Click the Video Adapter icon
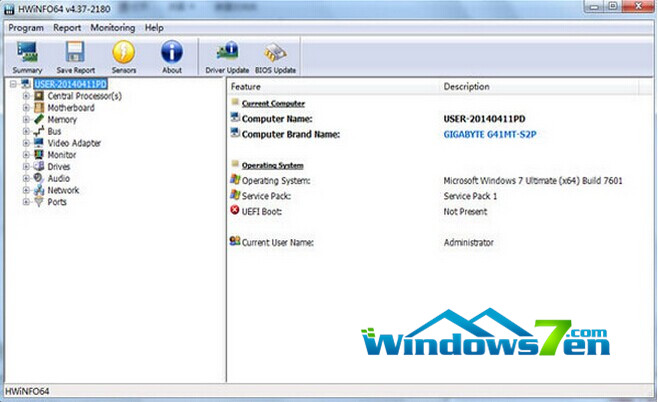 click(x=39, y=143)
